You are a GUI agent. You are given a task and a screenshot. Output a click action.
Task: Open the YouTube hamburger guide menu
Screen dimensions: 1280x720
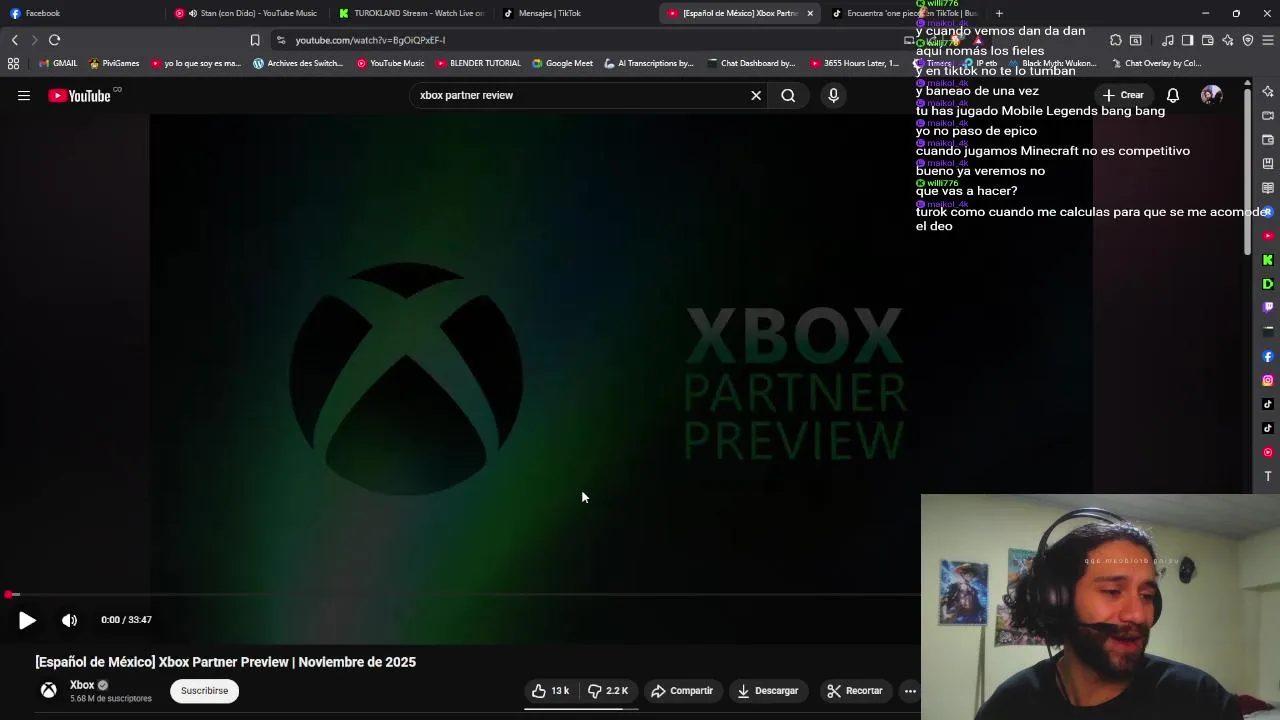[x=24, y=95]
